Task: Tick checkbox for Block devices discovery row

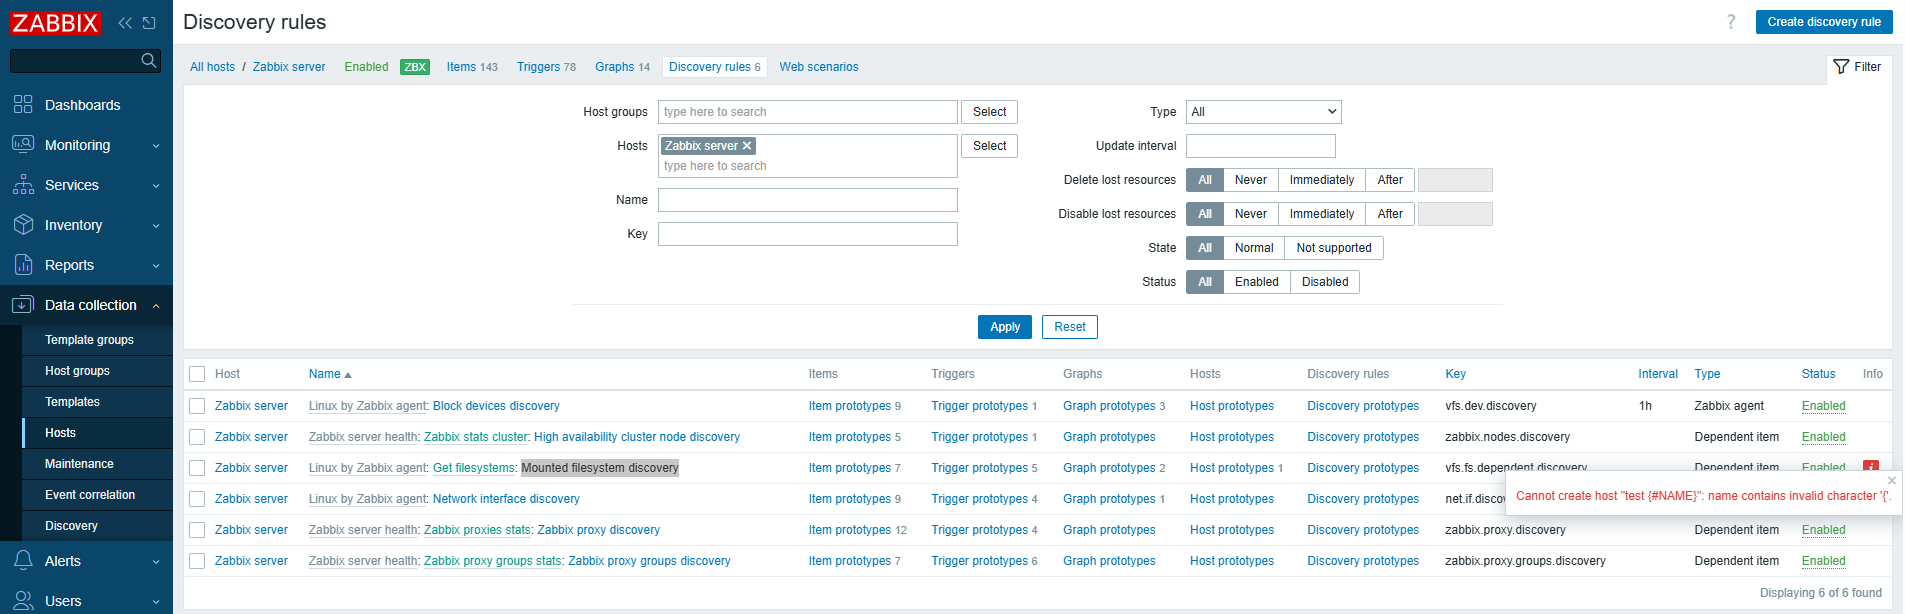Action: pyautogui.click(x=197, y=406)
